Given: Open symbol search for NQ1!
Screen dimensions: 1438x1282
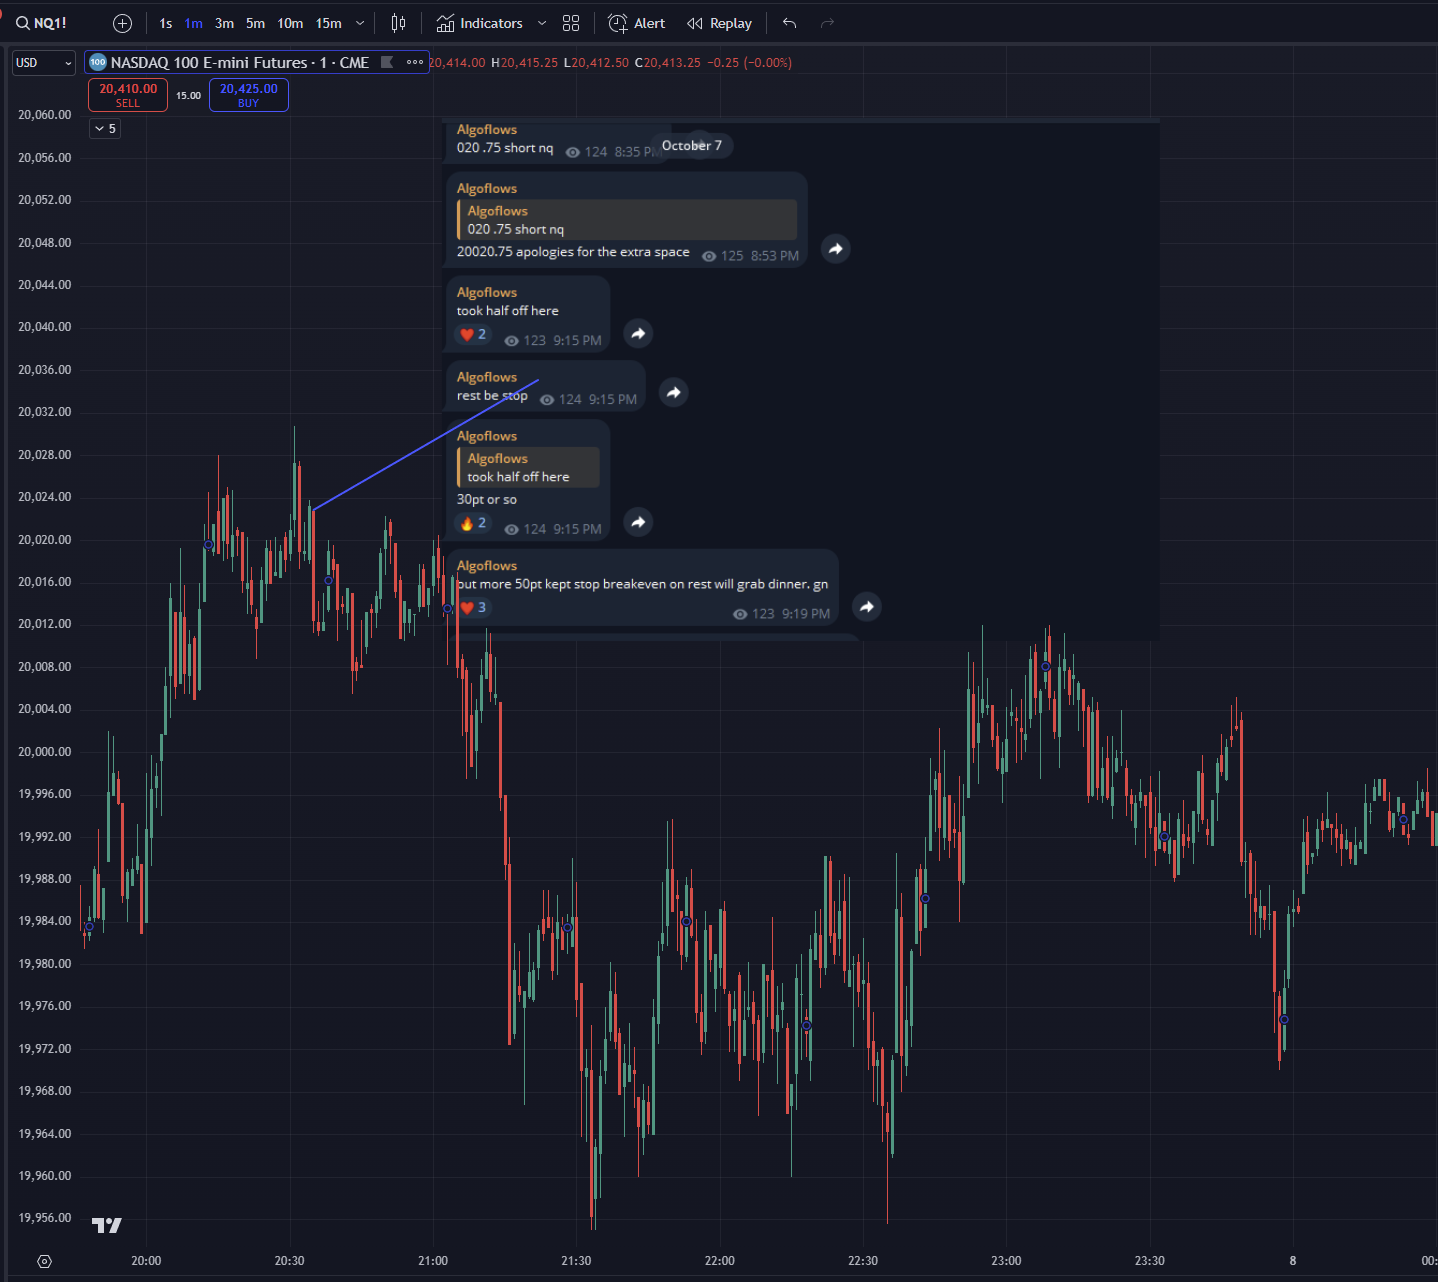Looking at the screenshot, I should coord(41,23).
